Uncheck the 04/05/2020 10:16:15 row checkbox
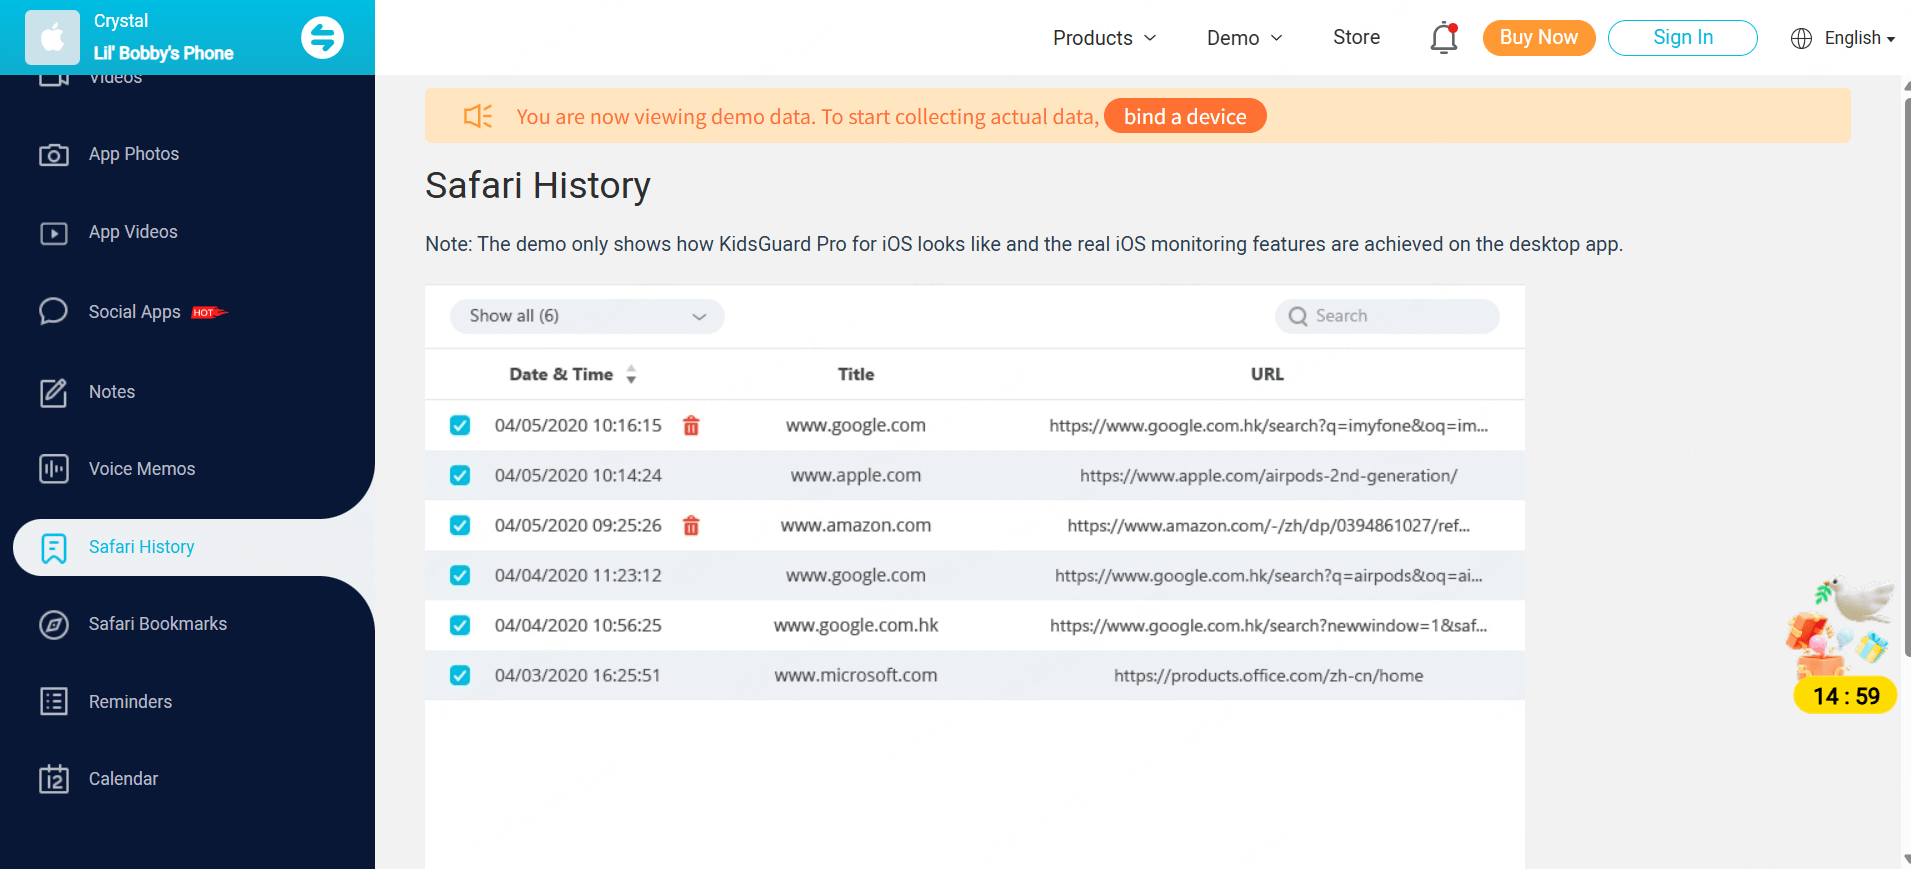The image size is (1911, 869). (460, 426)
